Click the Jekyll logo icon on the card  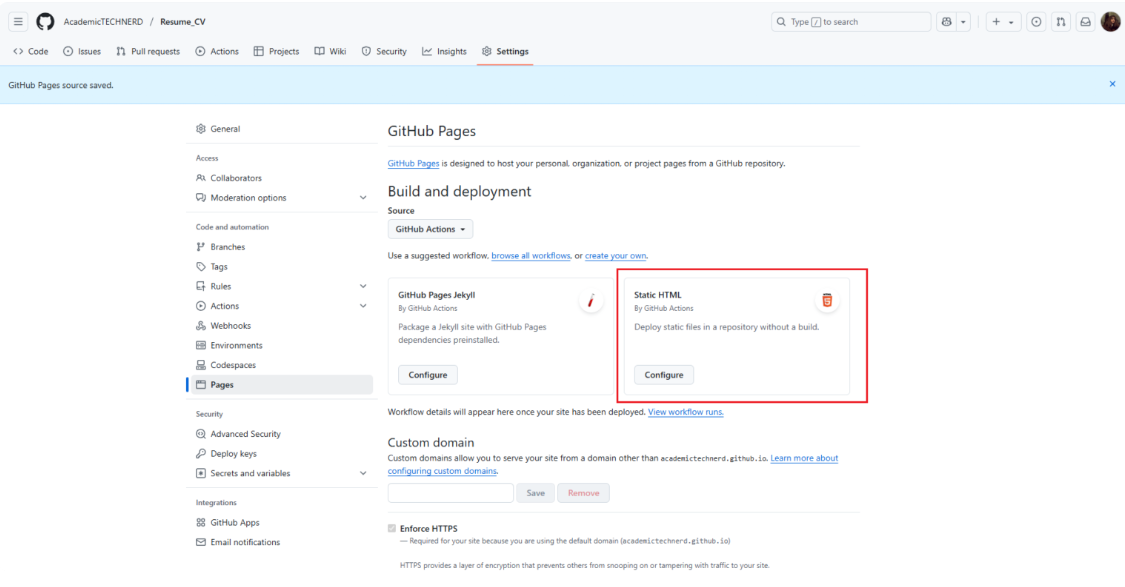[590, 301]
